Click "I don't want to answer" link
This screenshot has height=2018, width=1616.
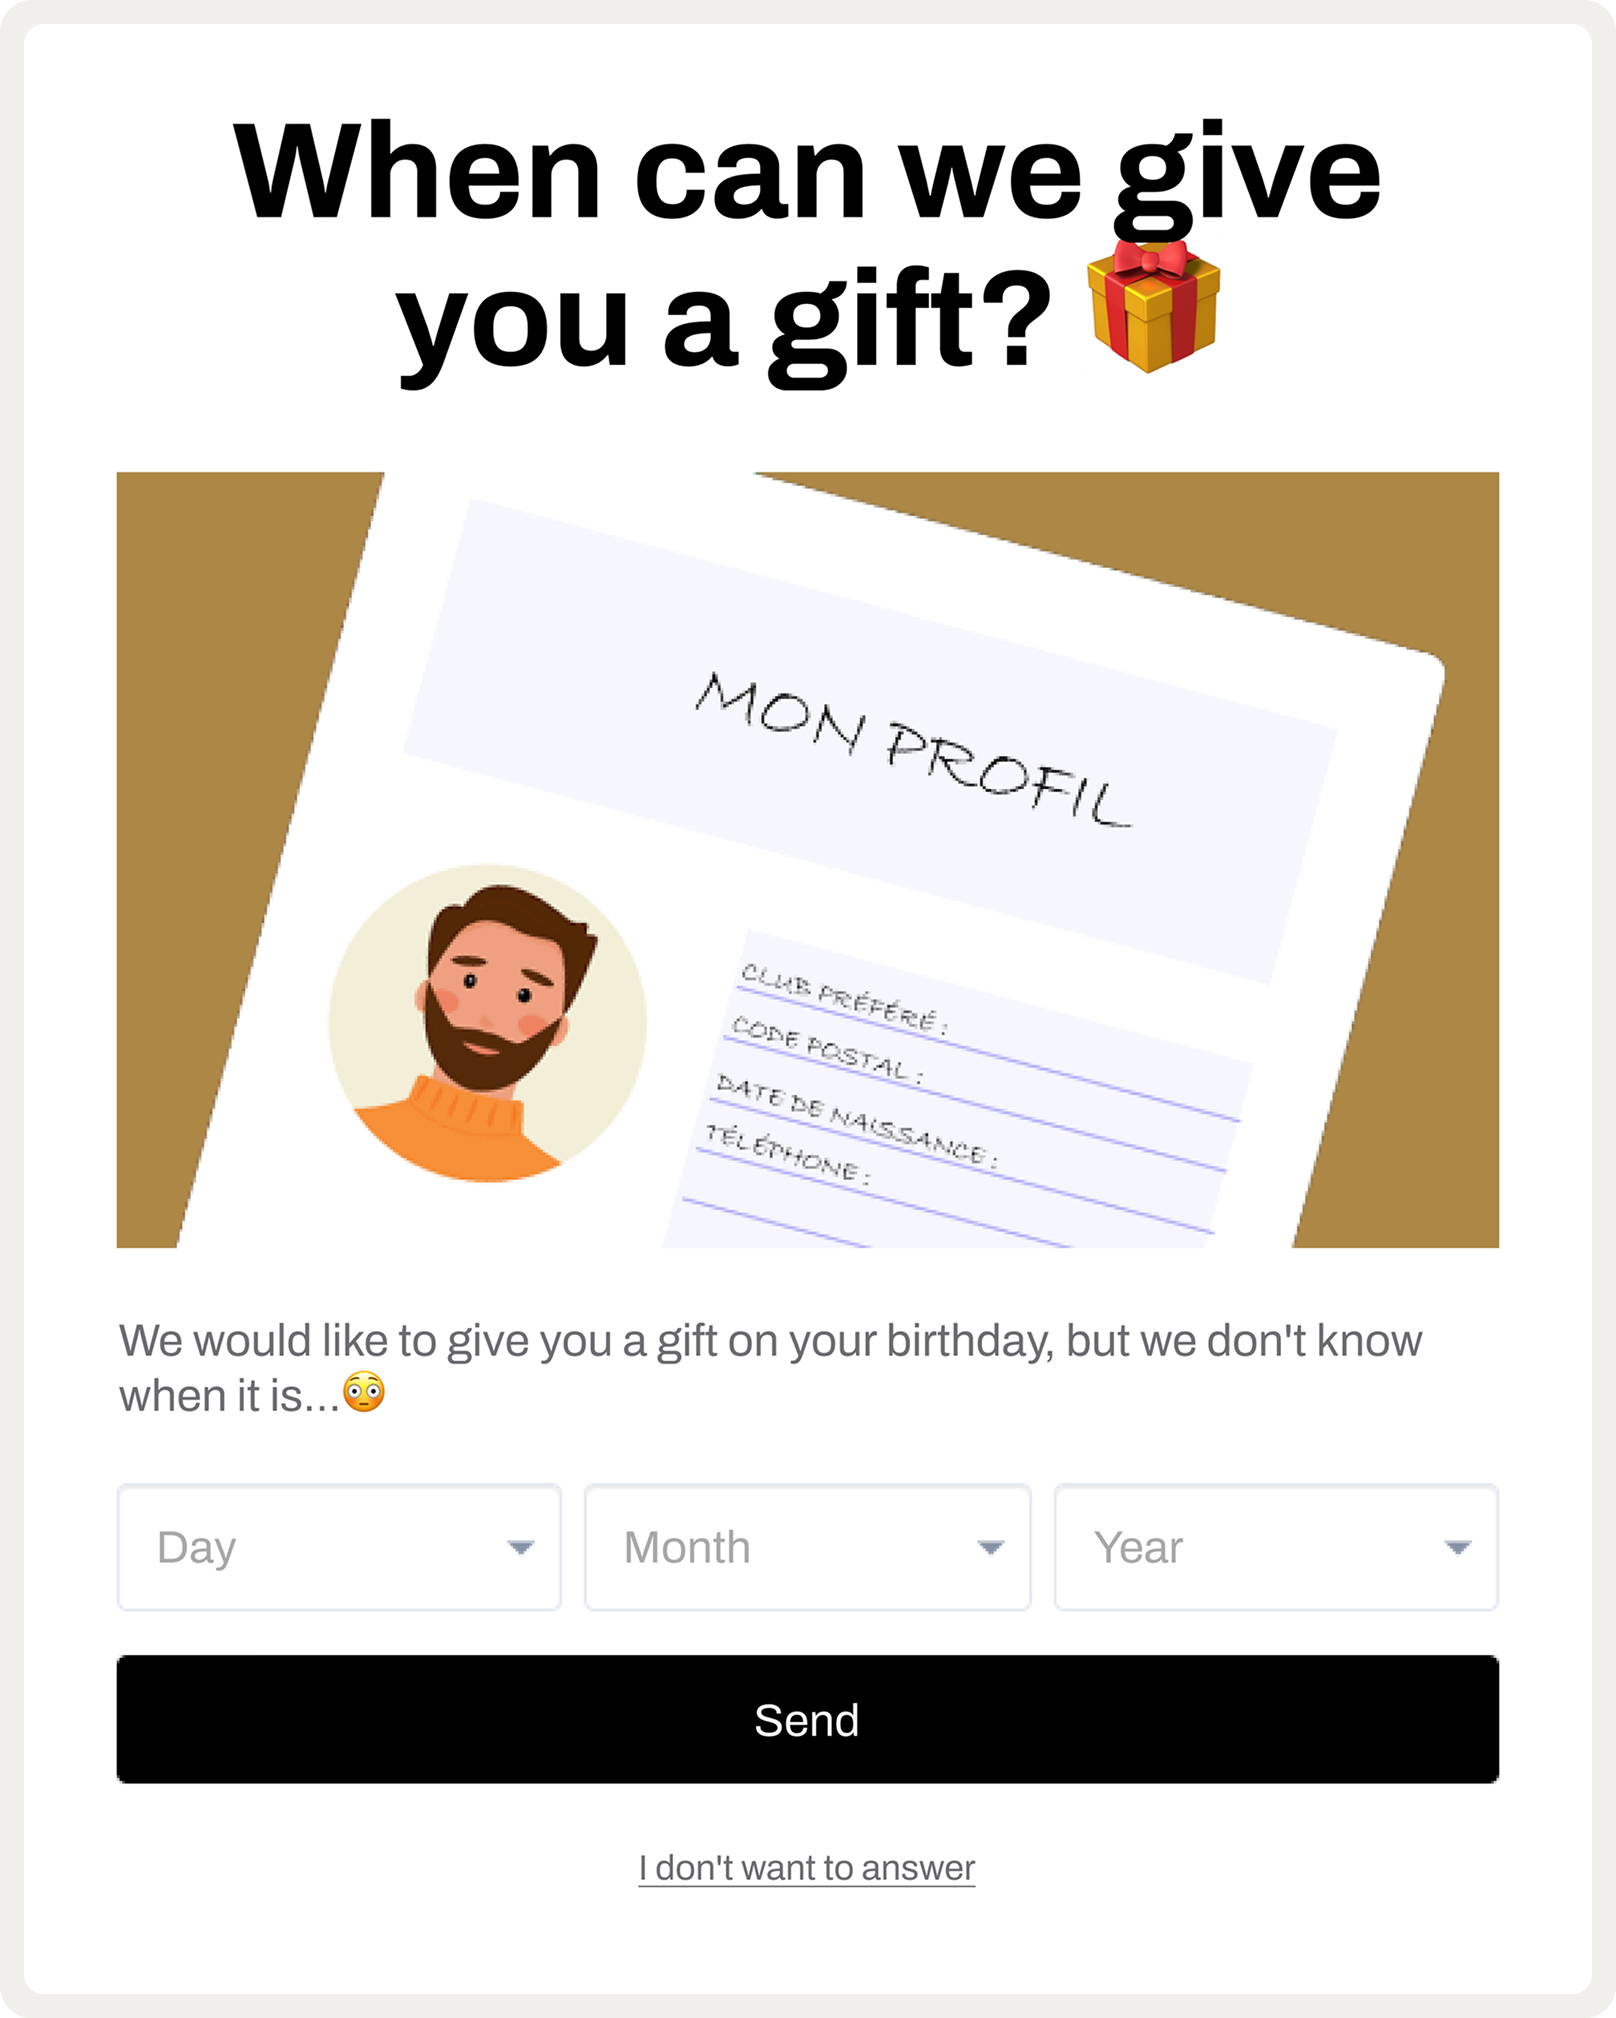(807, 1867)
